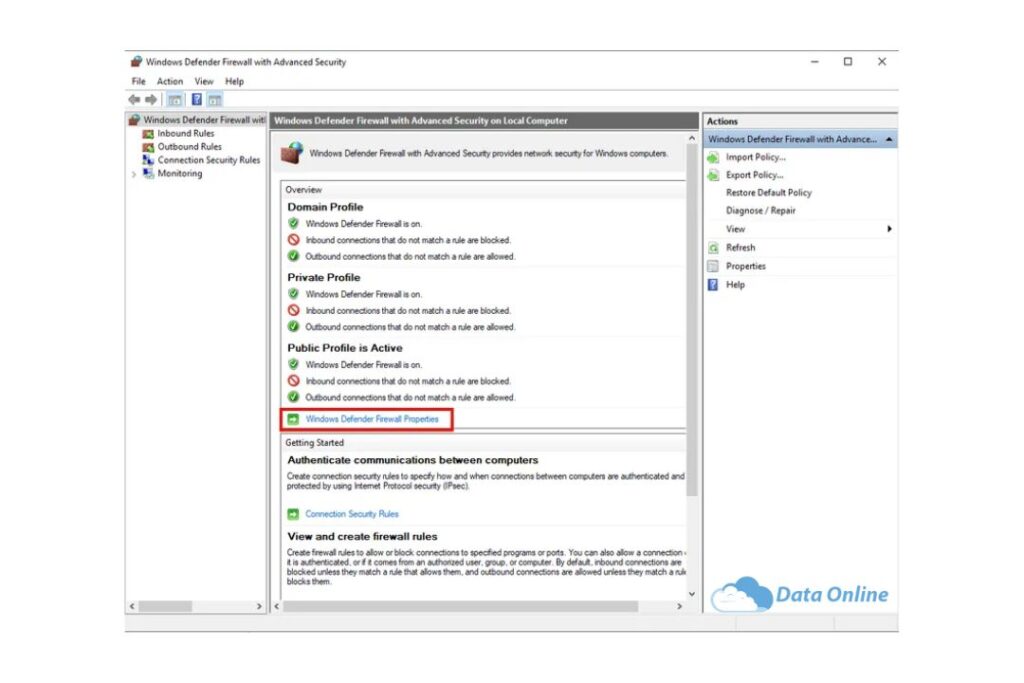Click the center pane vertical scrollbar thumb
This screenshot has width=1024, height=683.
pos(692,320)
